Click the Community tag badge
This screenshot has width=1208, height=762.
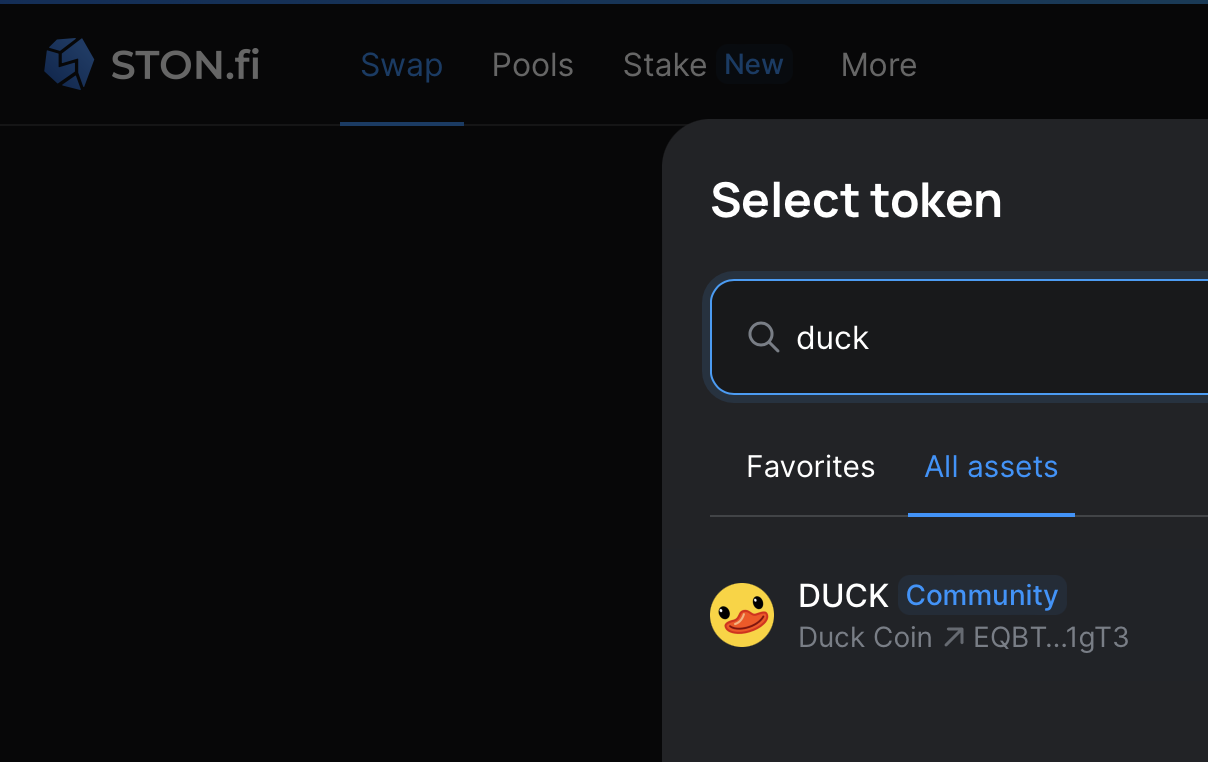point(981,596)
